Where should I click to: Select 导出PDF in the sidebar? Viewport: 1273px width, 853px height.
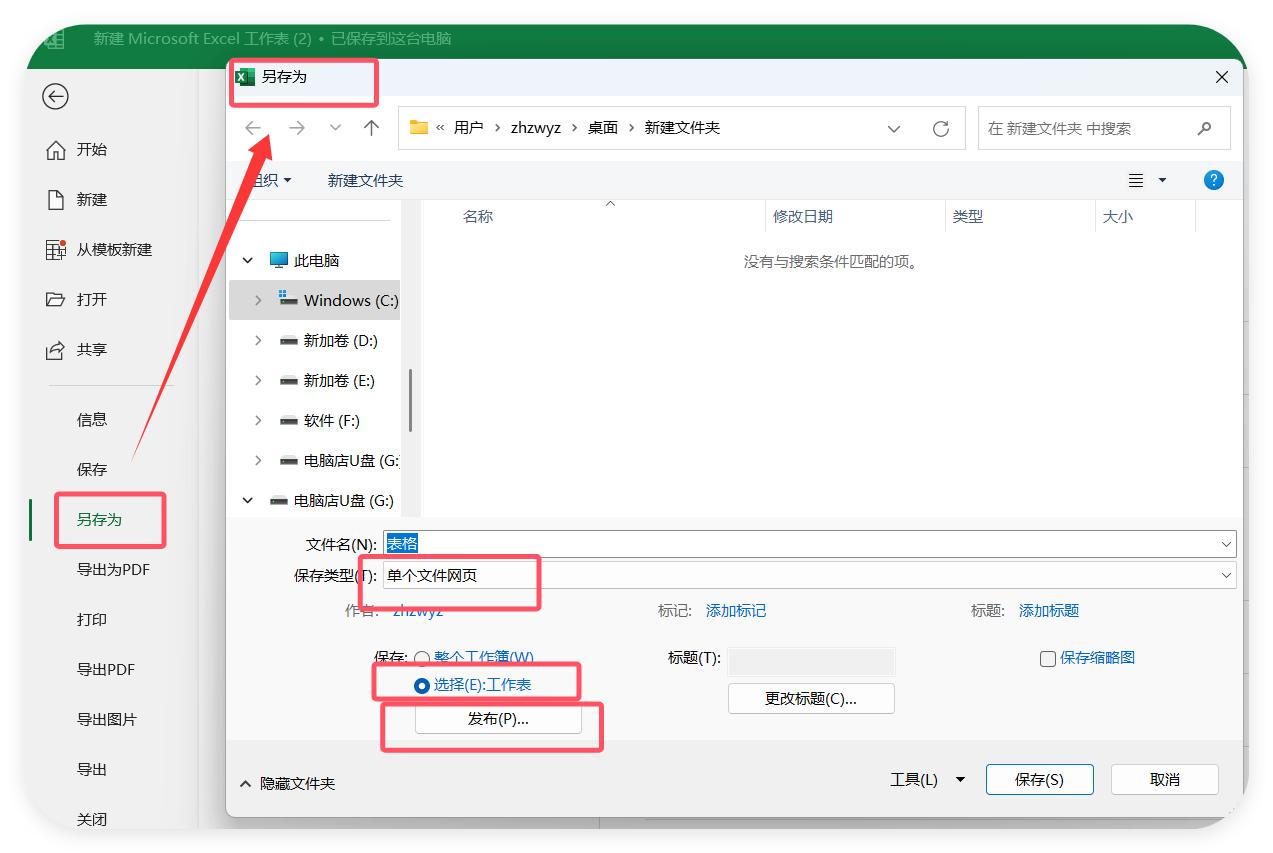pyautogui.click(x=106, y=670)
